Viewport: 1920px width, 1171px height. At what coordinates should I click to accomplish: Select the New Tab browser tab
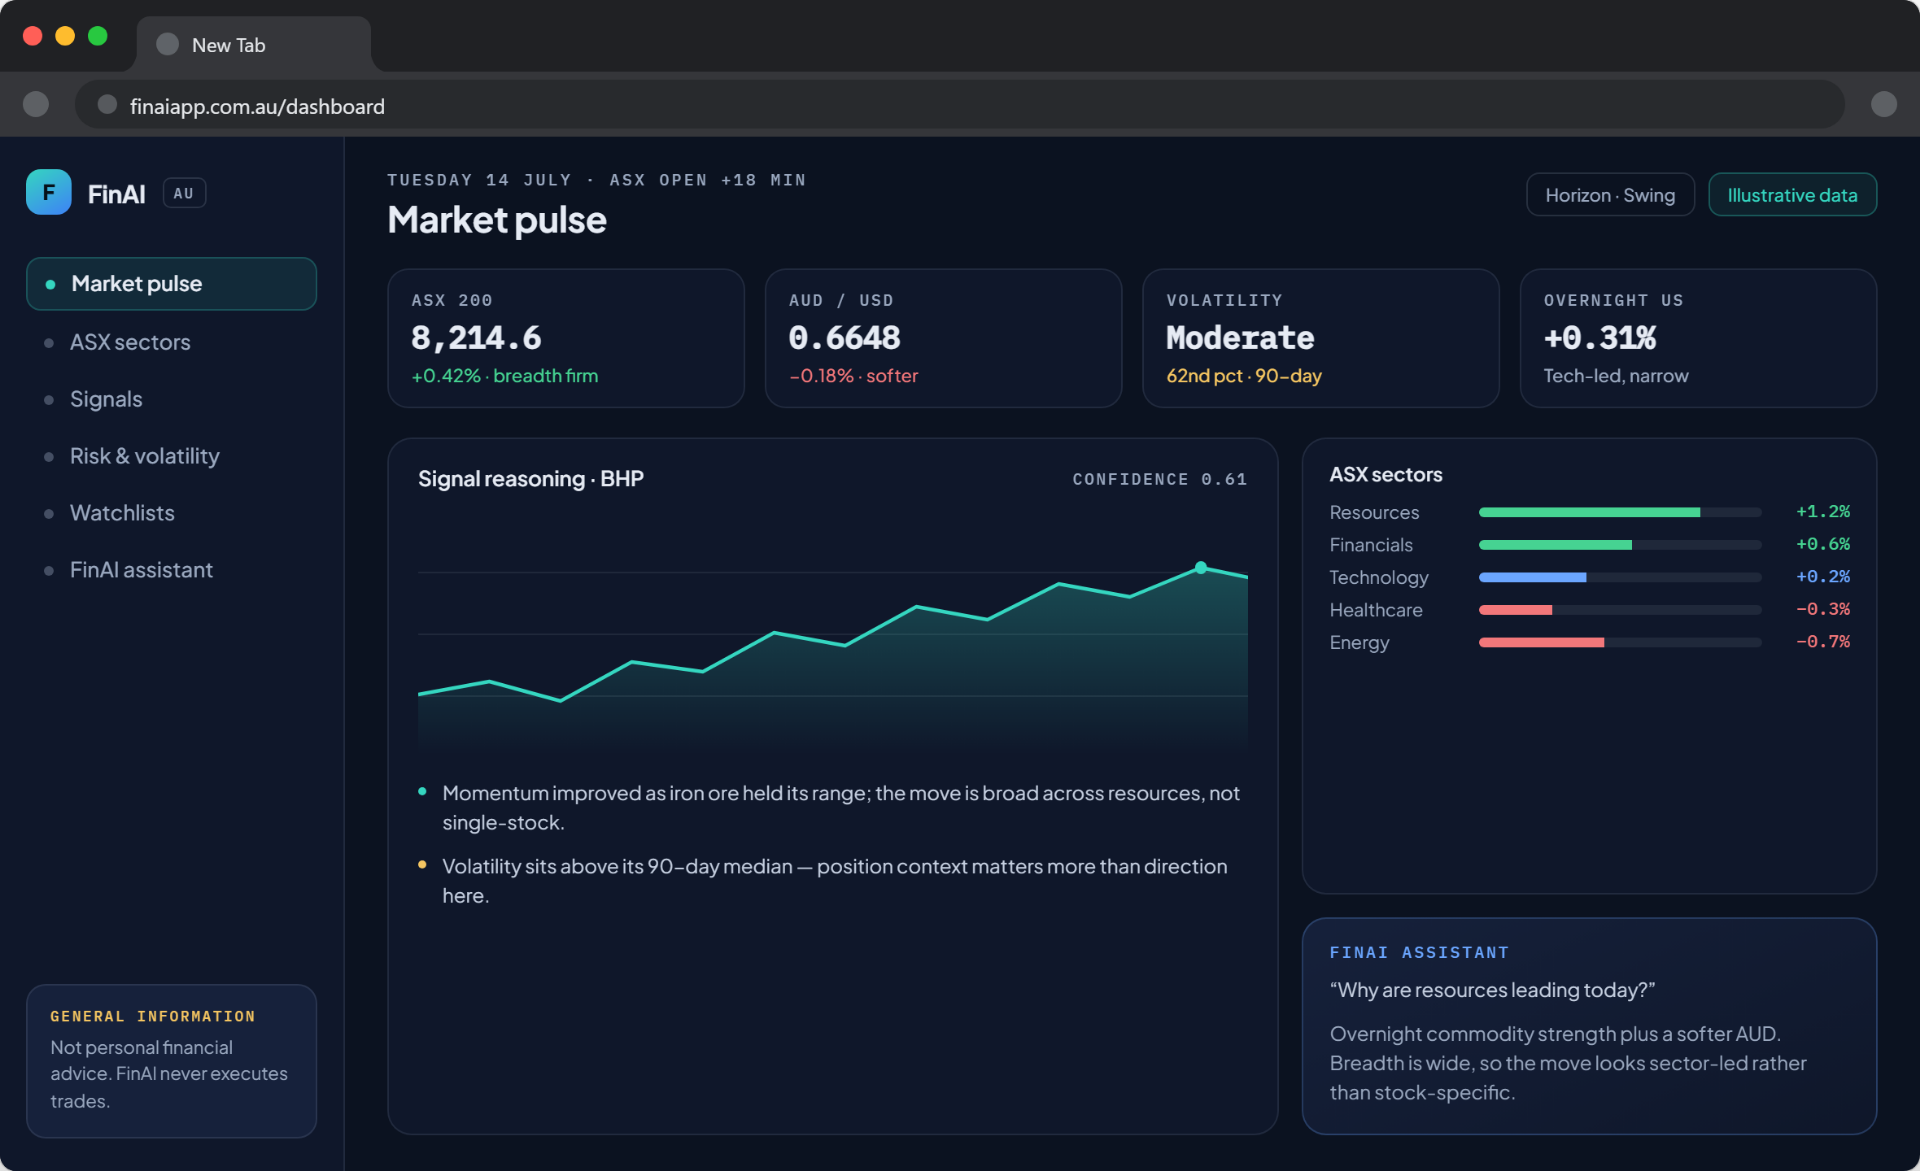tap(253, 45)
